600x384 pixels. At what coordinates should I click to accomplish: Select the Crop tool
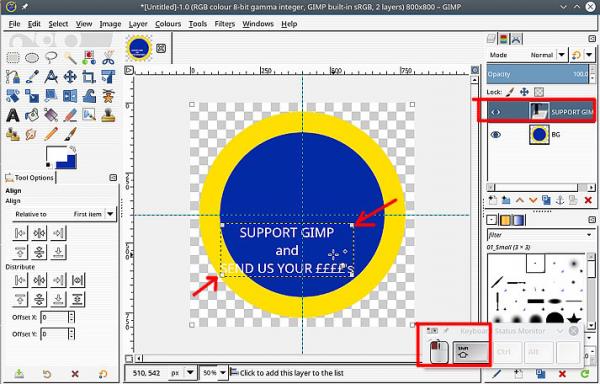click(x=89, y=77)
